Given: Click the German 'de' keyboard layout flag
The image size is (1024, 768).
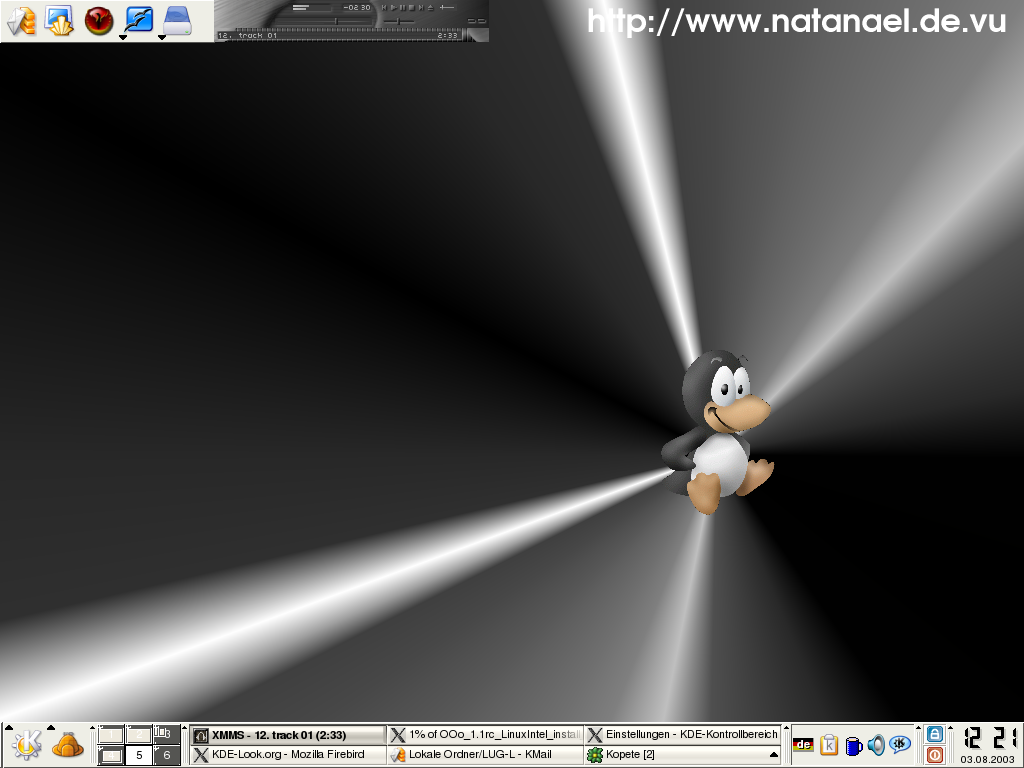Looking at the screenshot, I should pyautogui.click(x=803, y=744).
